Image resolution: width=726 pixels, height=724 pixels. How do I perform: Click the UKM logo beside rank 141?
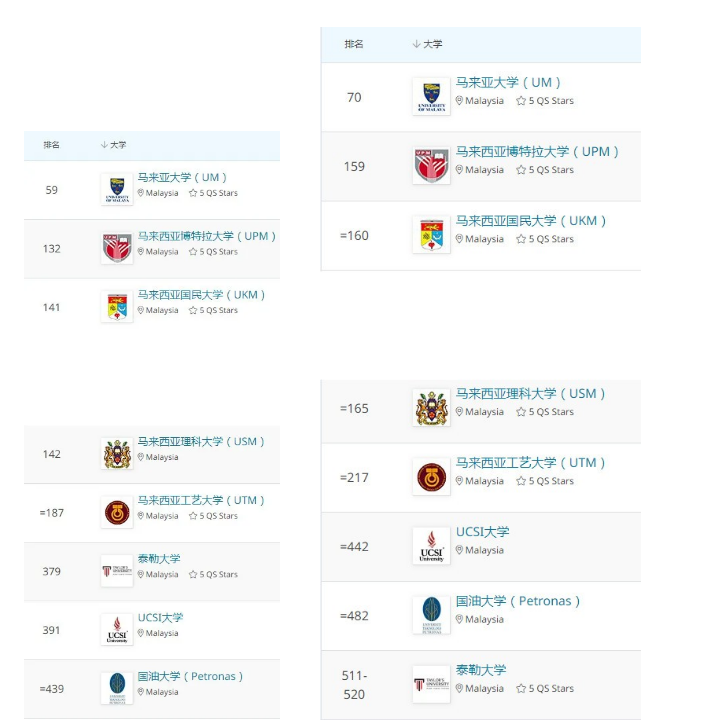[x=117, y=306]
